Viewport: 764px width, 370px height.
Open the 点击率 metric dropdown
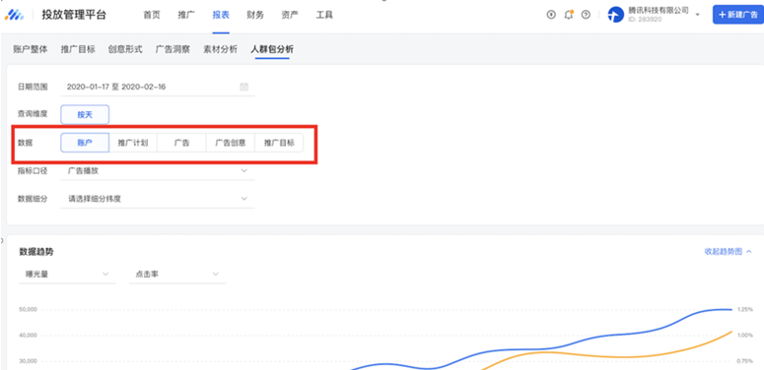click(177, 274)
